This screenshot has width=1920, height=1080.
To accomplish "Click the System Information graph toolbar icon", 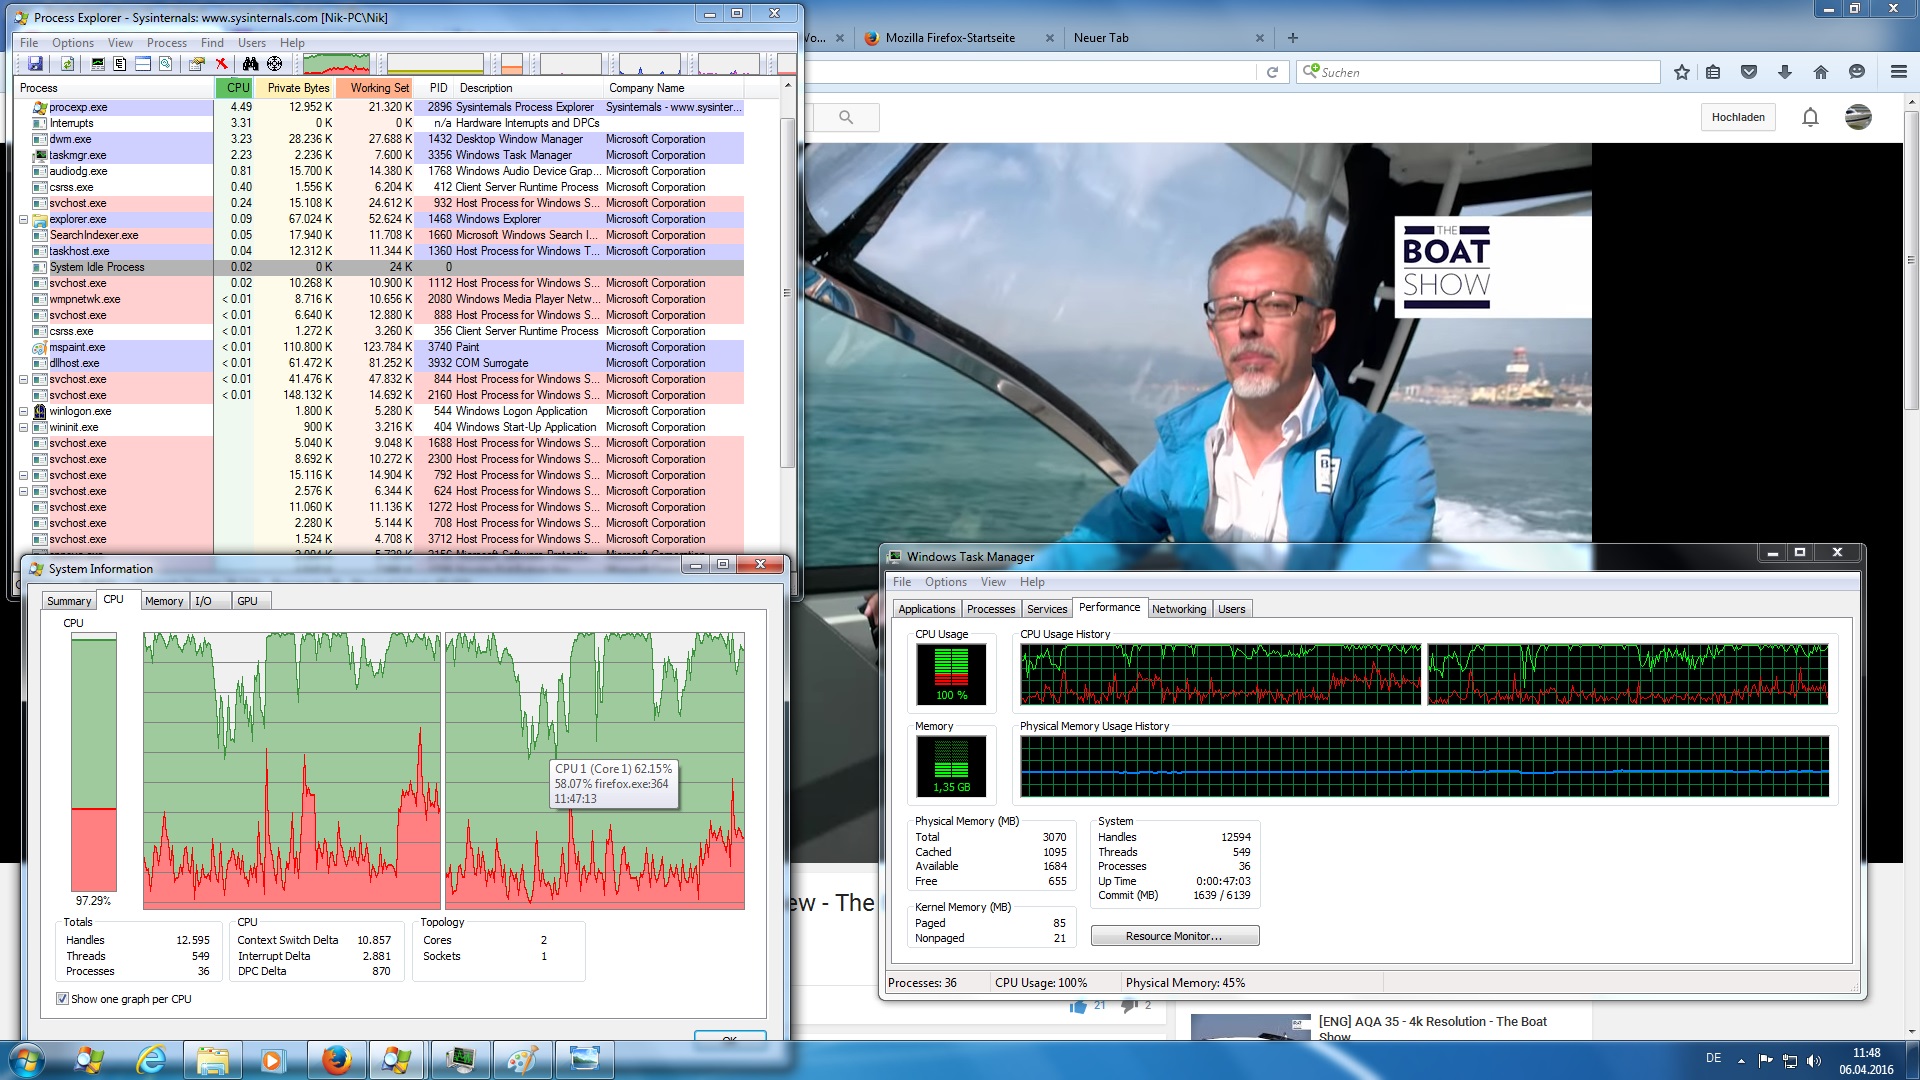I will coord(97,64).
